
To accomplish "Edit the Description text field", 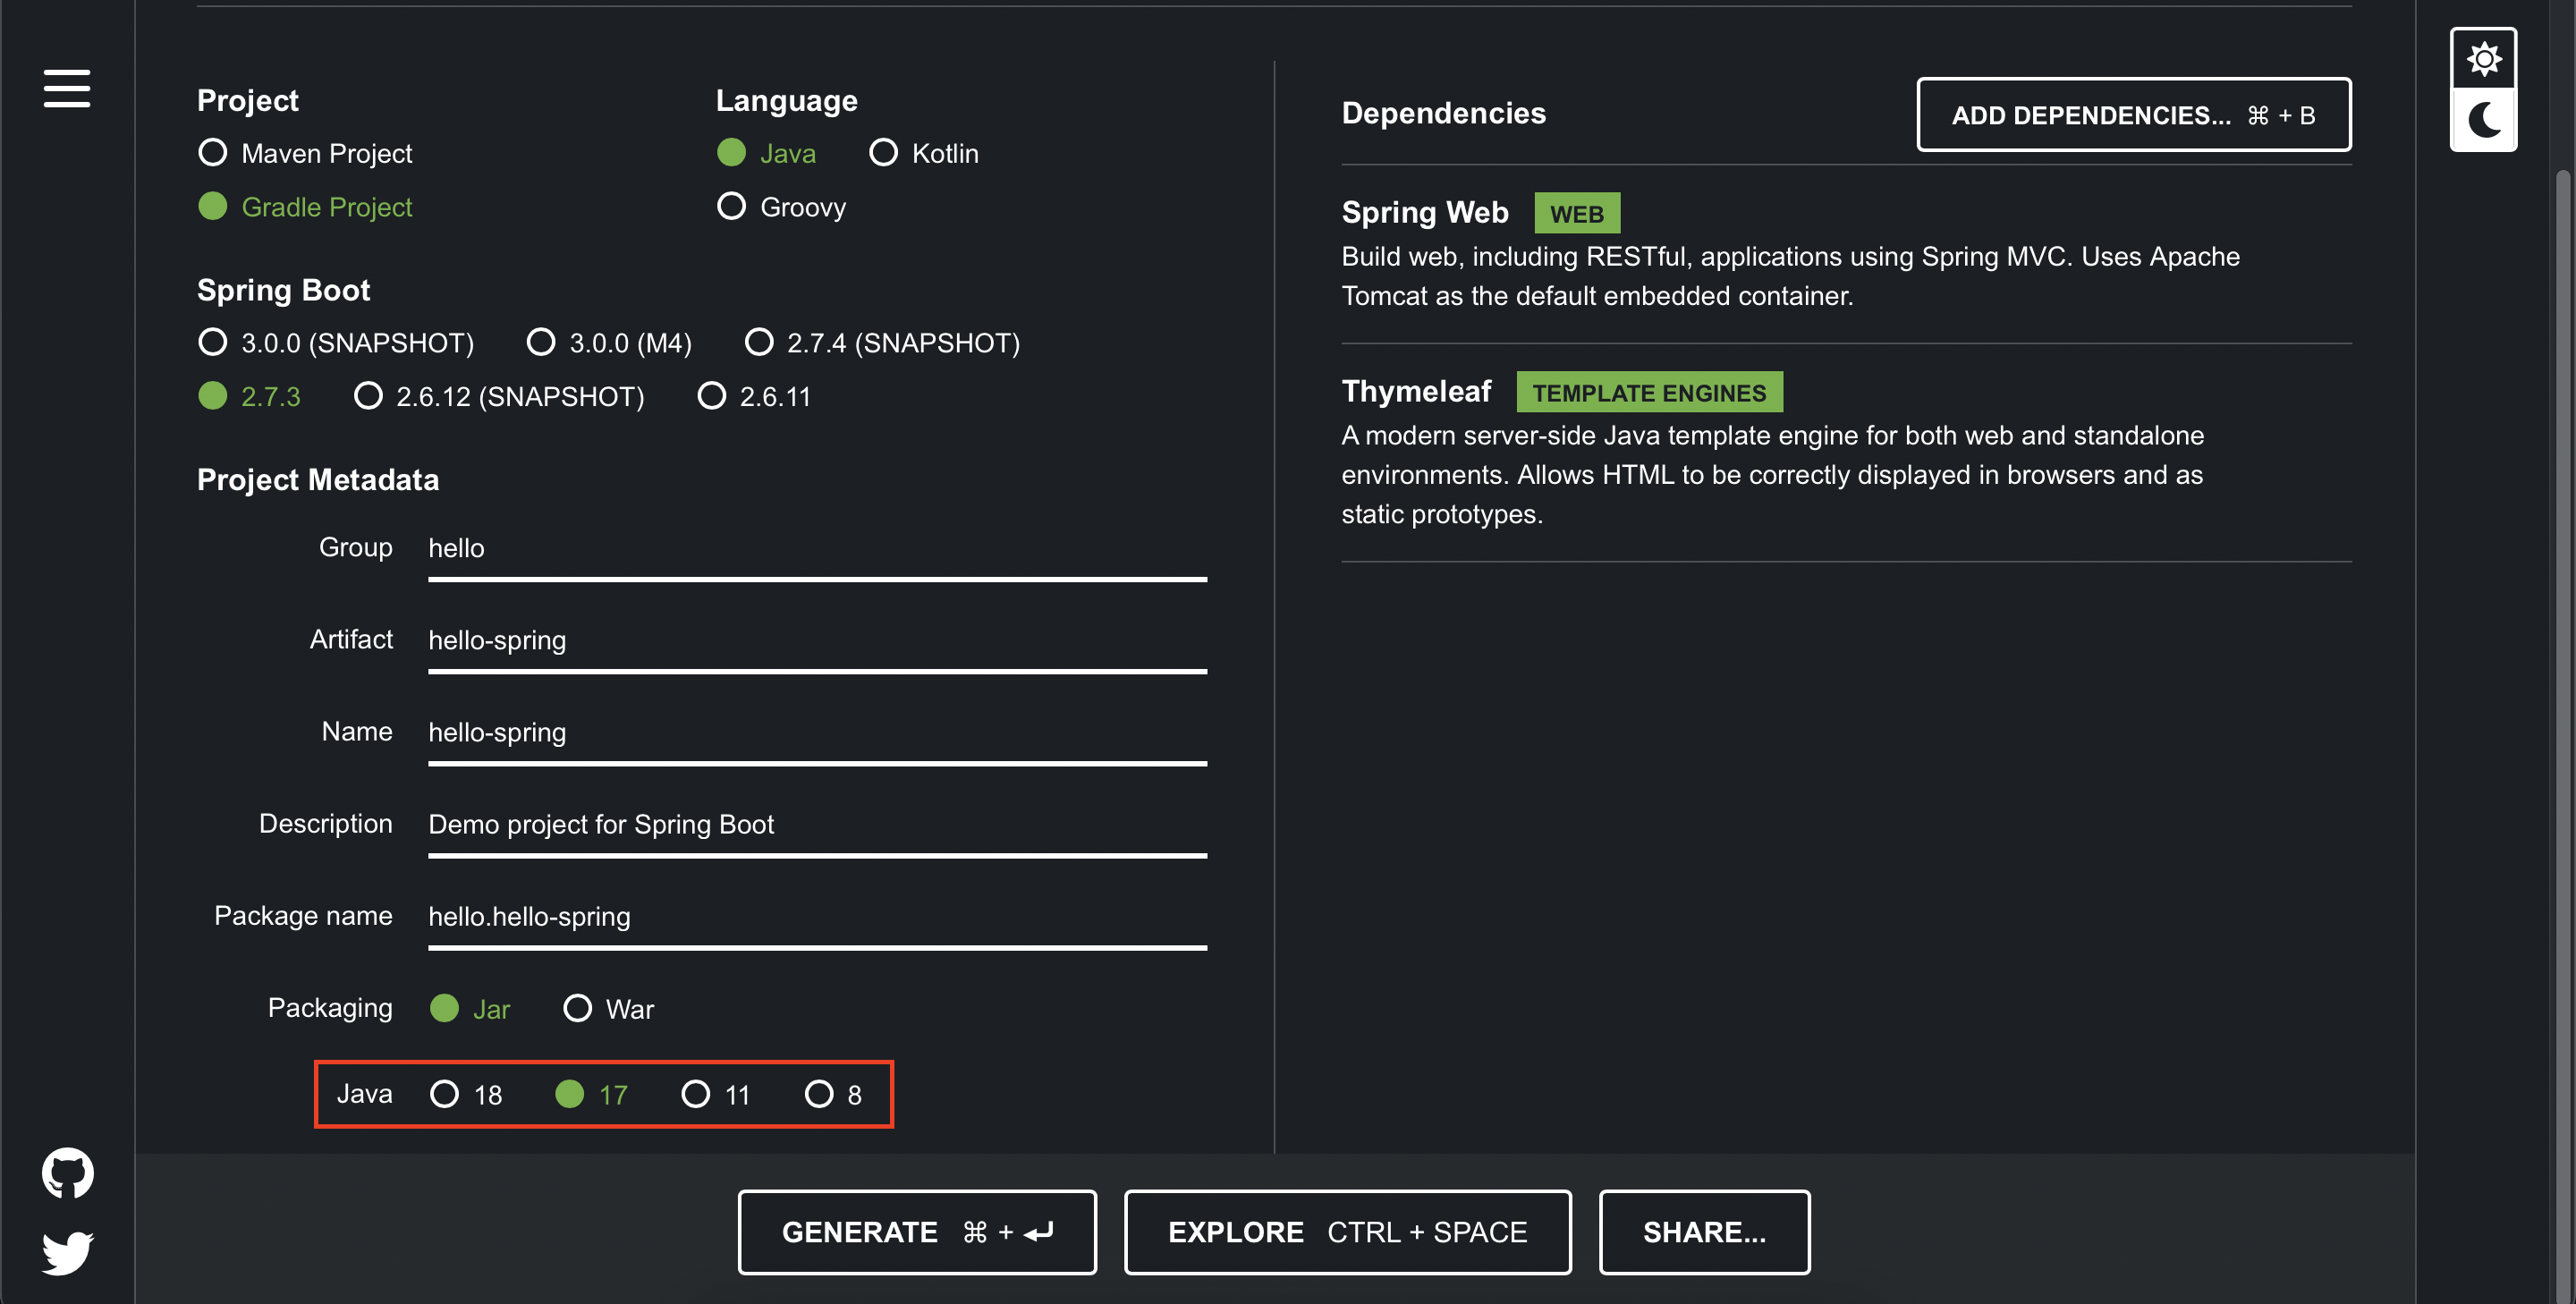I will click(x=816, y=824).
